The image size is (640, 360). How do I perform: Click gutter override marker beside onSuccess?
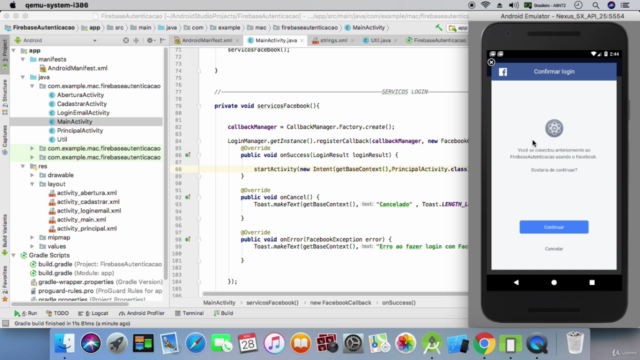[188, 155]
